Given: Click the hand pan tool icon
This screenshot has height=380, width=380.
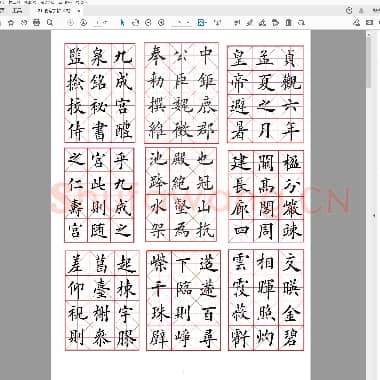Looking at the screenshot, I should pyautogui.click(x=135, y=23).
